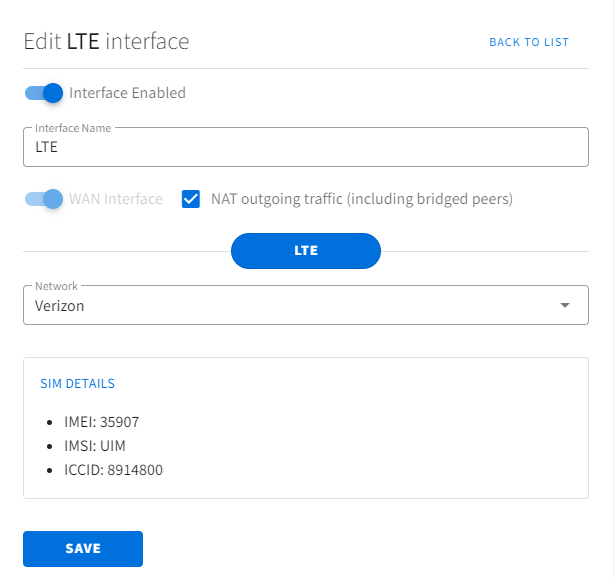The height and width of the screenshot is (577, 614).
Task: Click the IMEI: 35907 entry
Action: (x=101, y=422)
